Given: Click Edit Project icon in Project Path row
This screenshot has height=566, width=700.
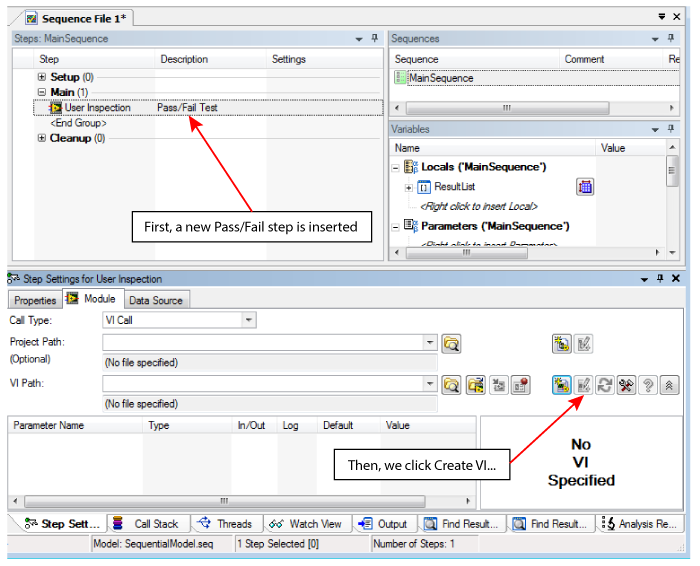Looking at the screenshot, I should pyautogui.click(x=583, y=344).
